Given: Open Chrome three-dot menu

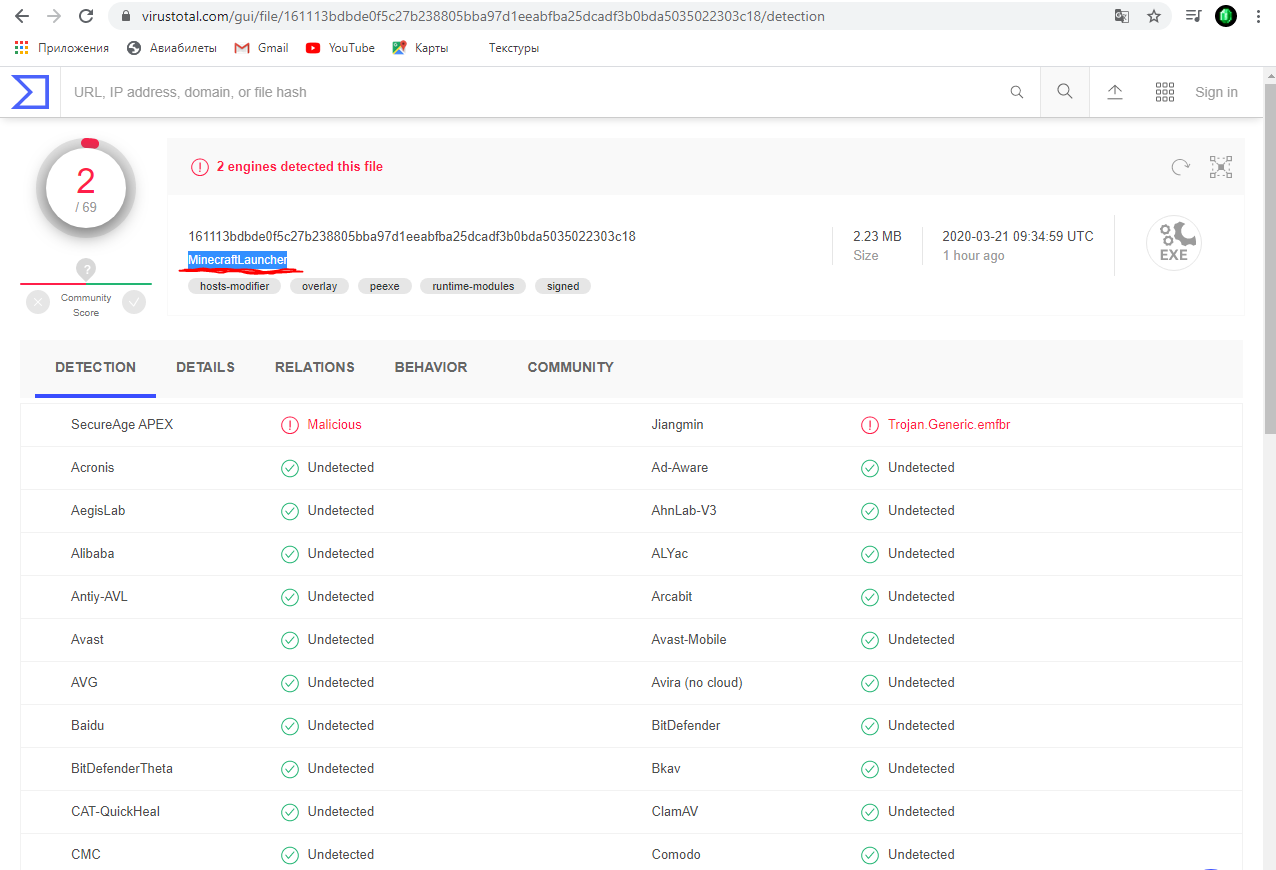Looking at the screenshot, I should coord(1258,16).
